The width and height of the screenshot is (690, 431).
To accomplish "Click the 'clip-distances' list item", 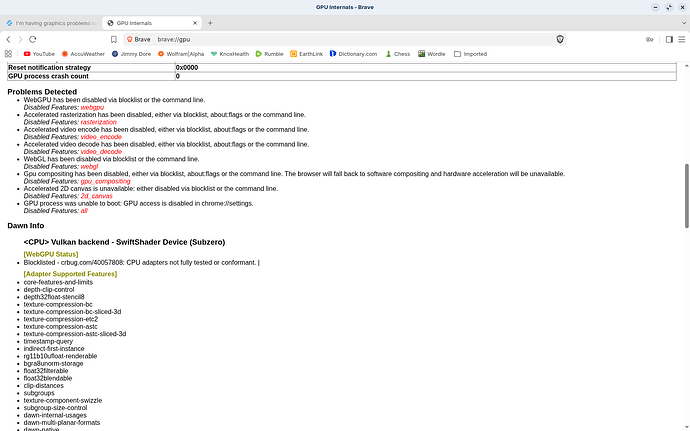I will (44, 386).
